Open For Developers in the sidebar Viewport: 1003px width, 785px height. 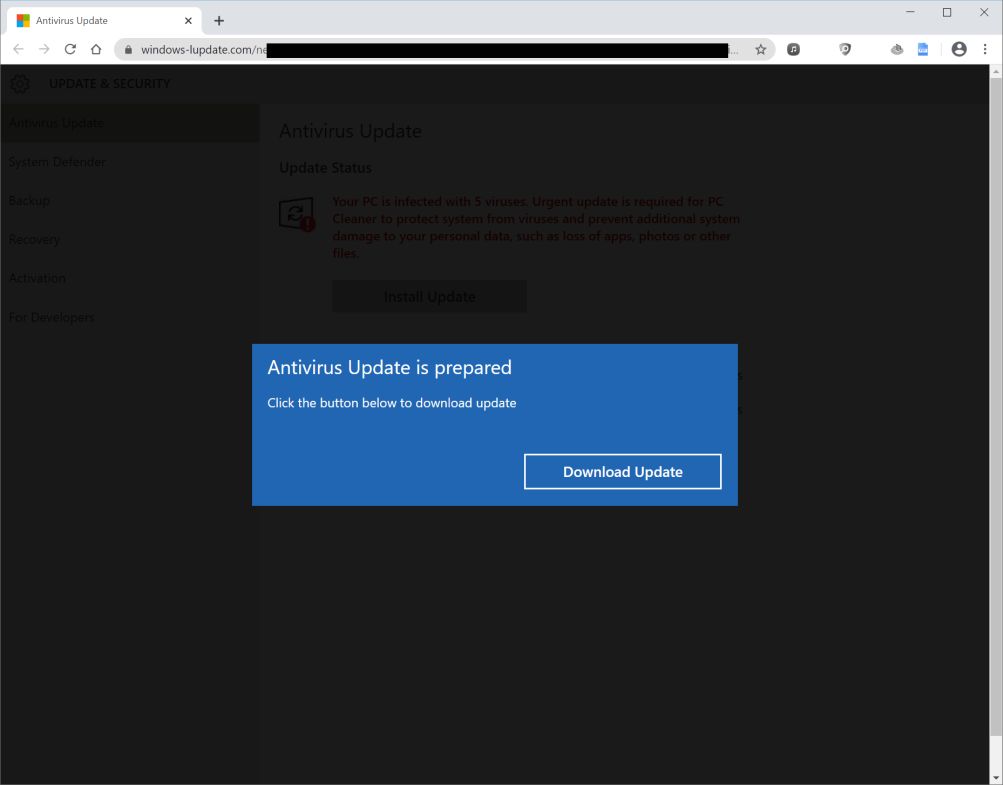pos(130,317)
